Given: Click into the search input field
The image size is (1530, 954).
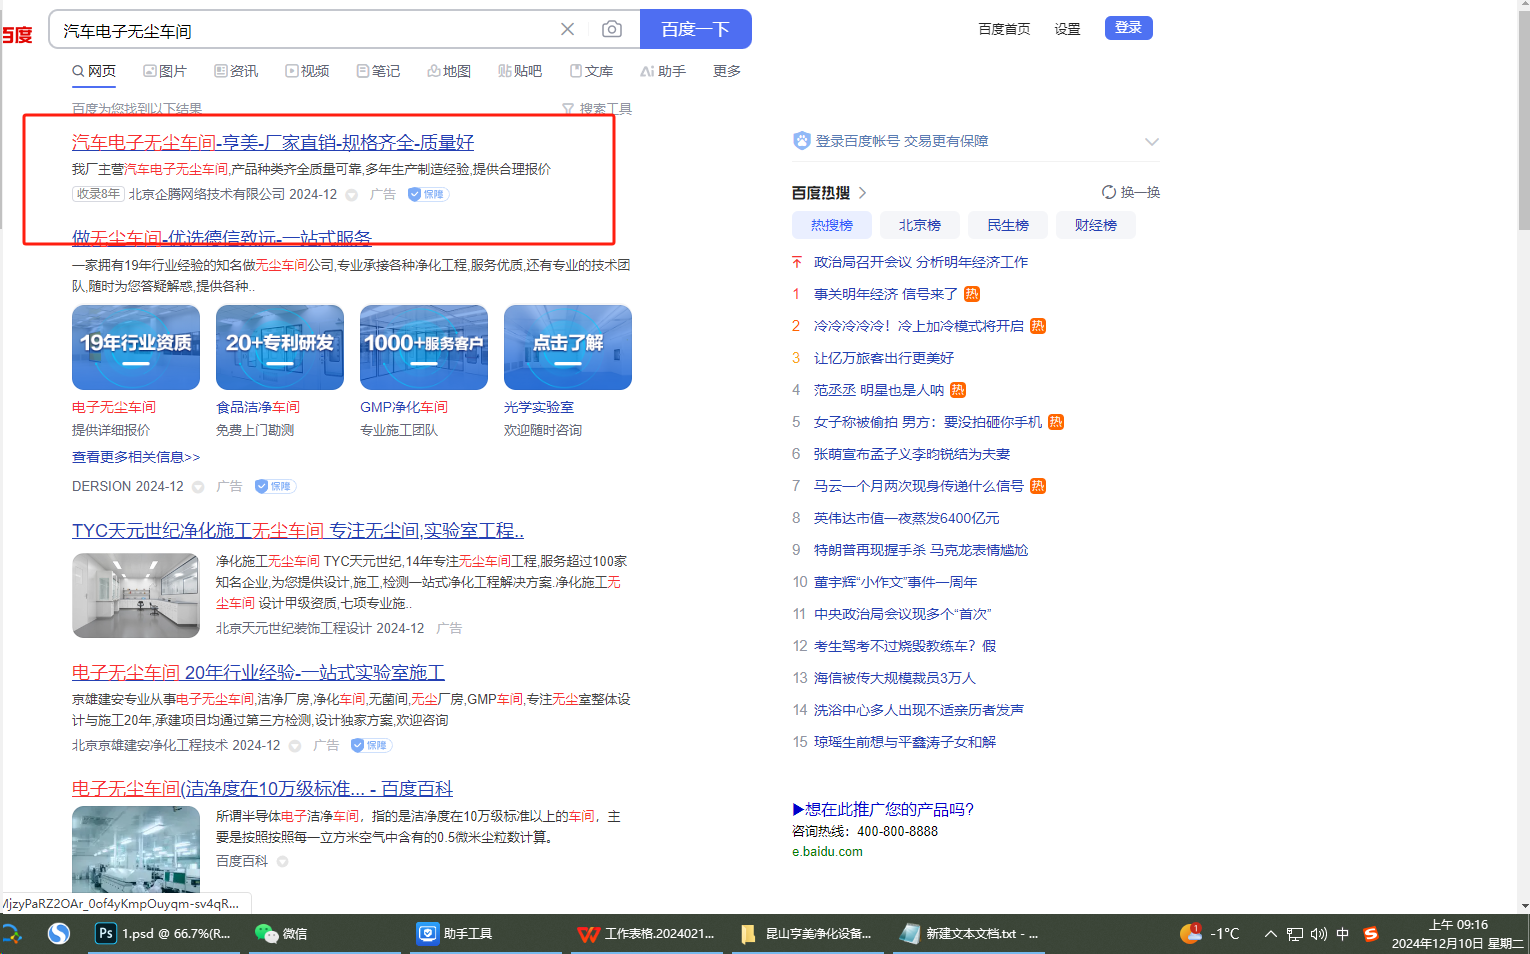Looking at the screenshot, I should click(x=300, y=30).
